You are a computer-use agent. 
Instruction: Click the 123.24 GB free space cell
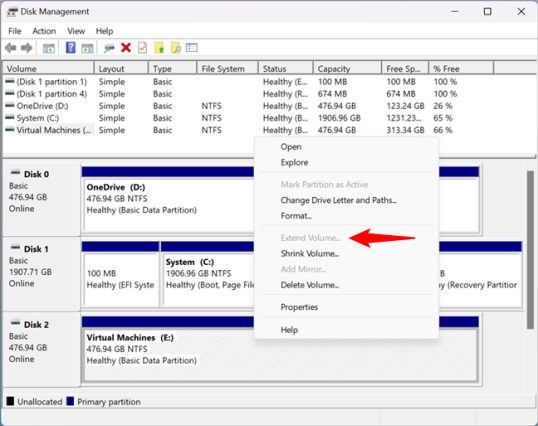(x=405, y=106)
